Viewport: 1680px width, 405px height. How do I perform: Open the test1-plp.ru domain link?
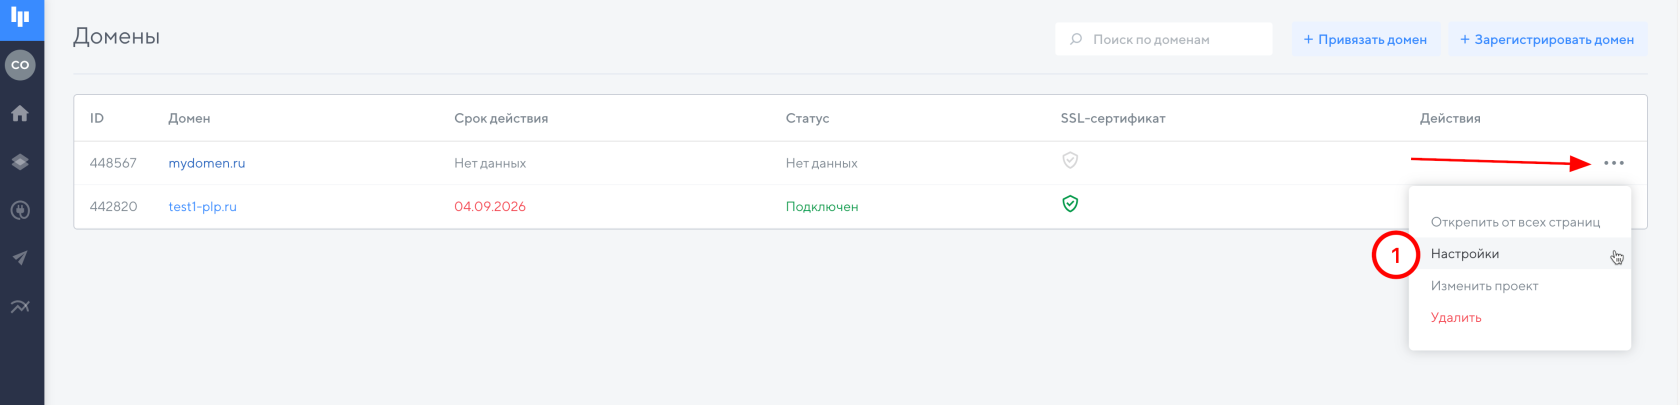pyautogui.click(x=203, y=207)
